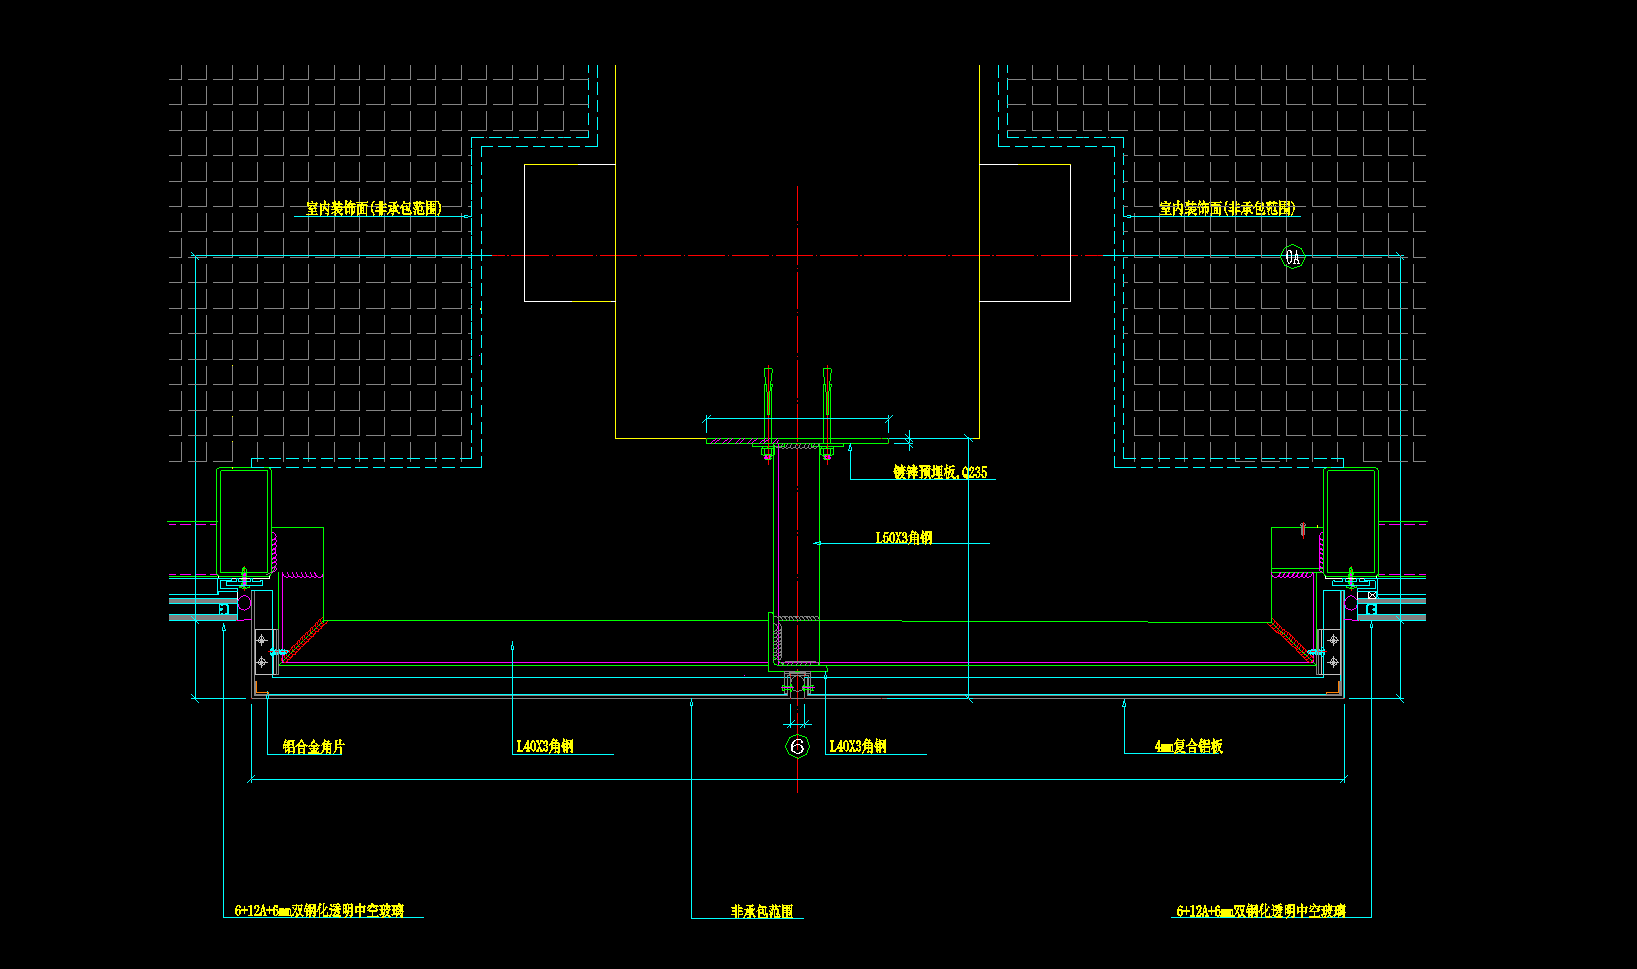The height and width of the screenshot is (969, 1637).
Task: Click the left green mullion profile
Action: coord(243,521)
